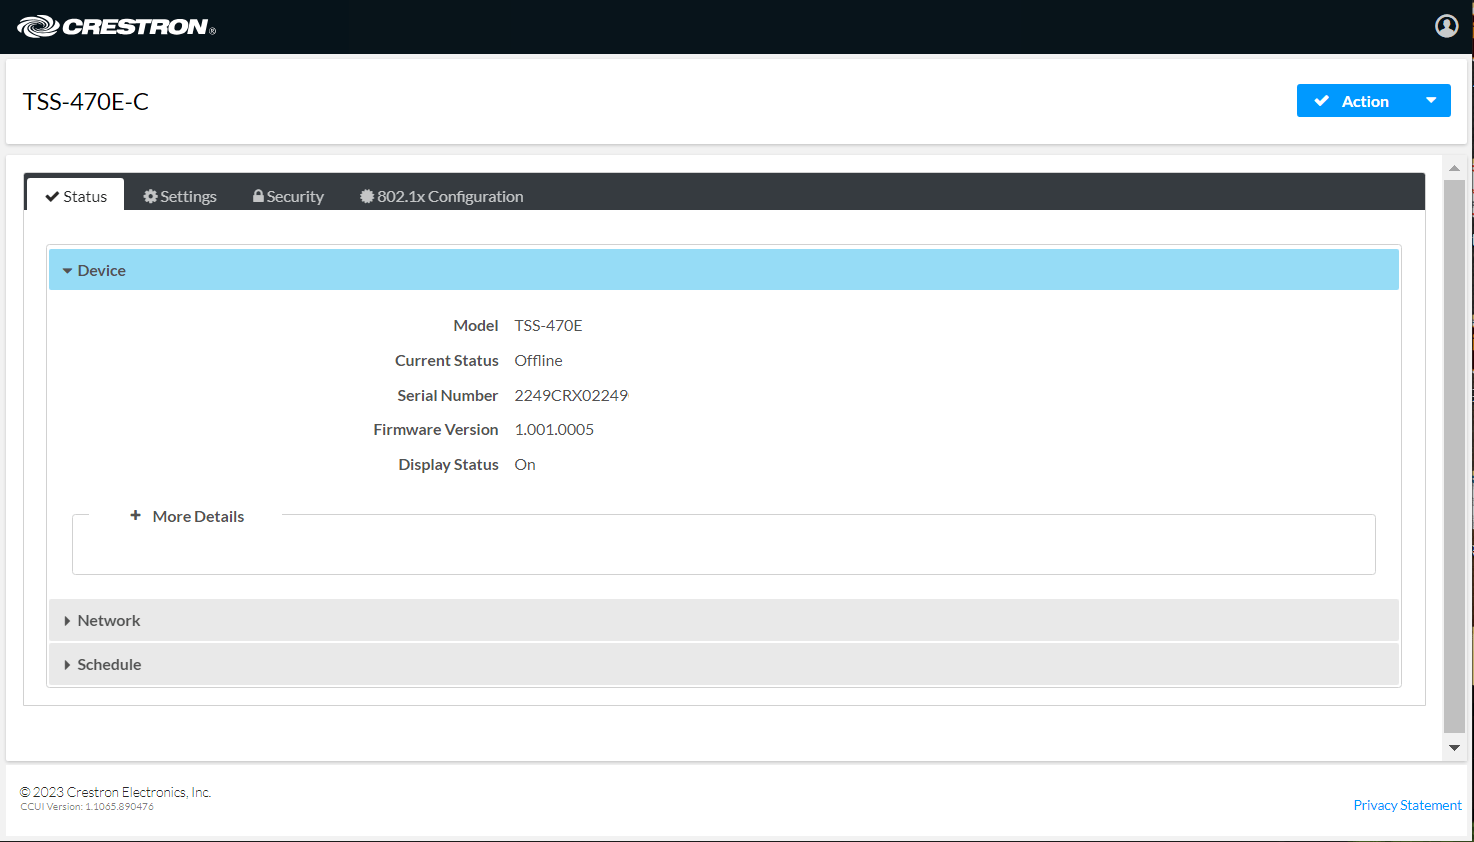Select firmware version 1.001.0005
This screenshot has height=842, width=1474.
(x=554, y=429)
